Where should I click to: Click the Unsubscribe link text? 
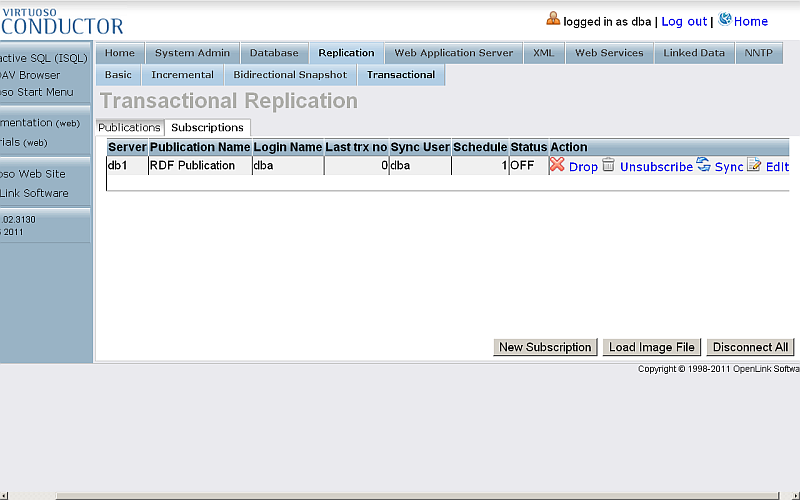(x=656, y=167)
